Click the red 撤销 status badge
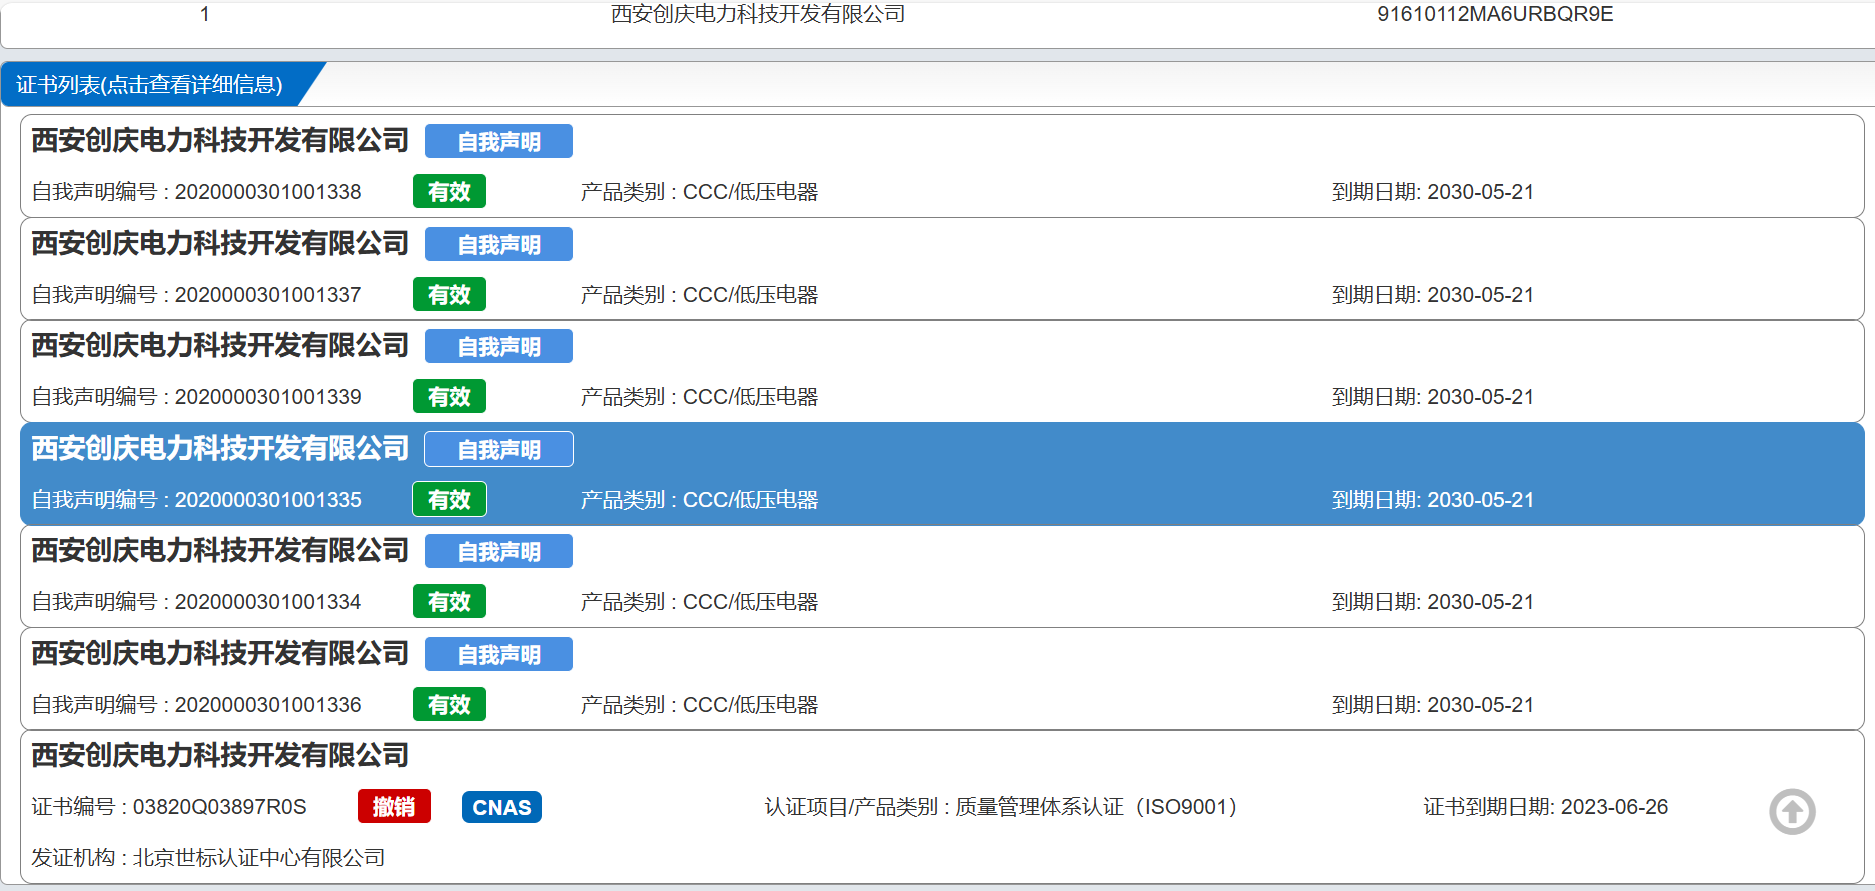 click(394, 806)
